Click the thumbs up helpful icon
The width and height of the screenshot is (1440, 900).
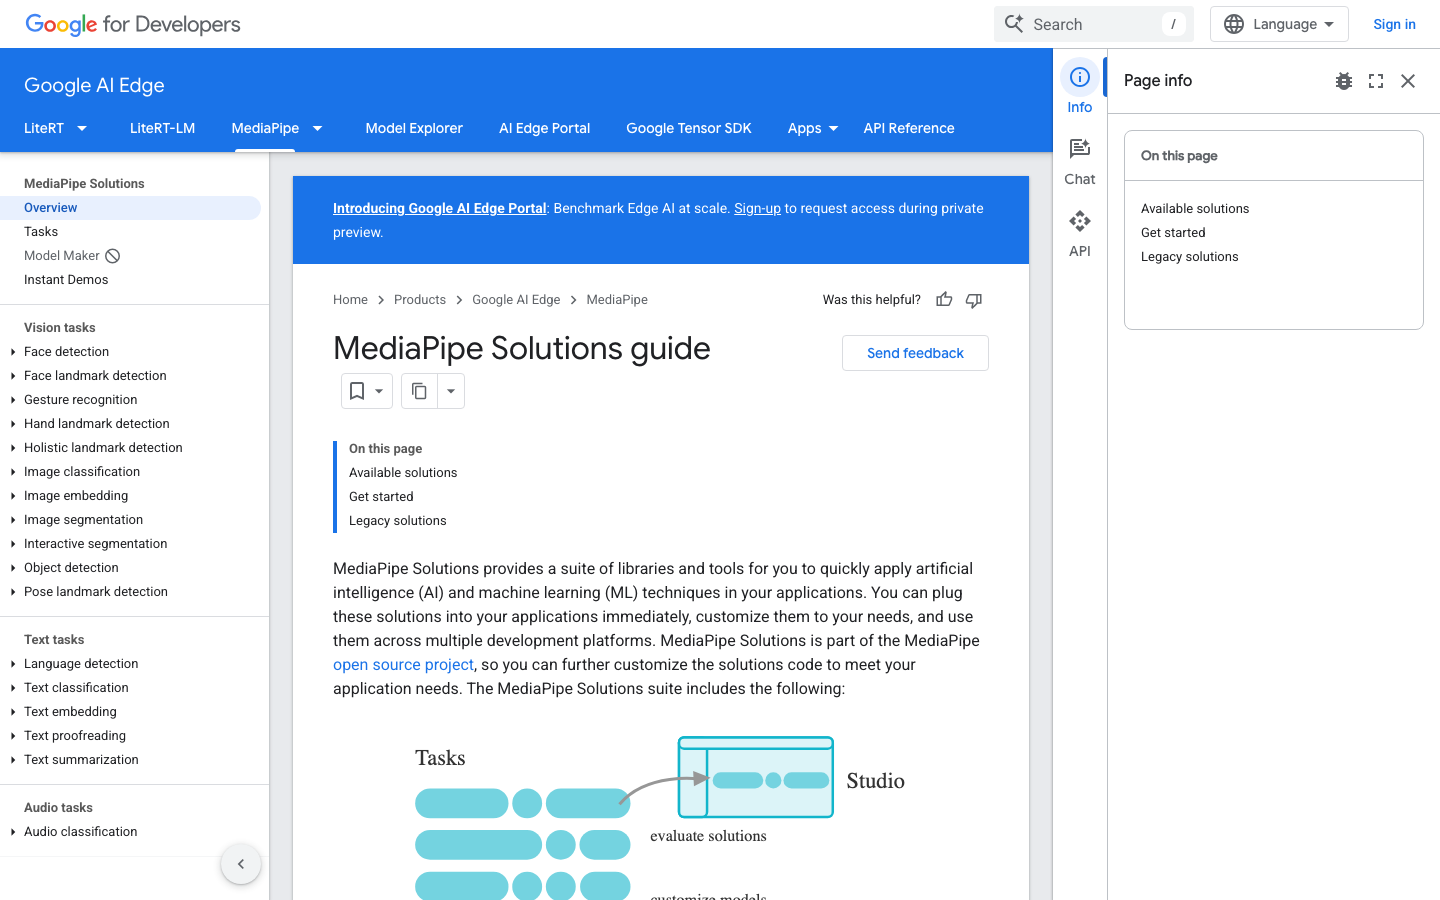tap(944, 299)
